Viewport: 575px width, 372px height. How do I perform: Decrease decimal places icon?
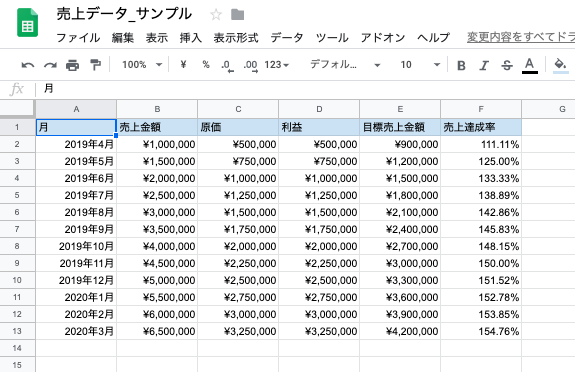click(227, 66)
